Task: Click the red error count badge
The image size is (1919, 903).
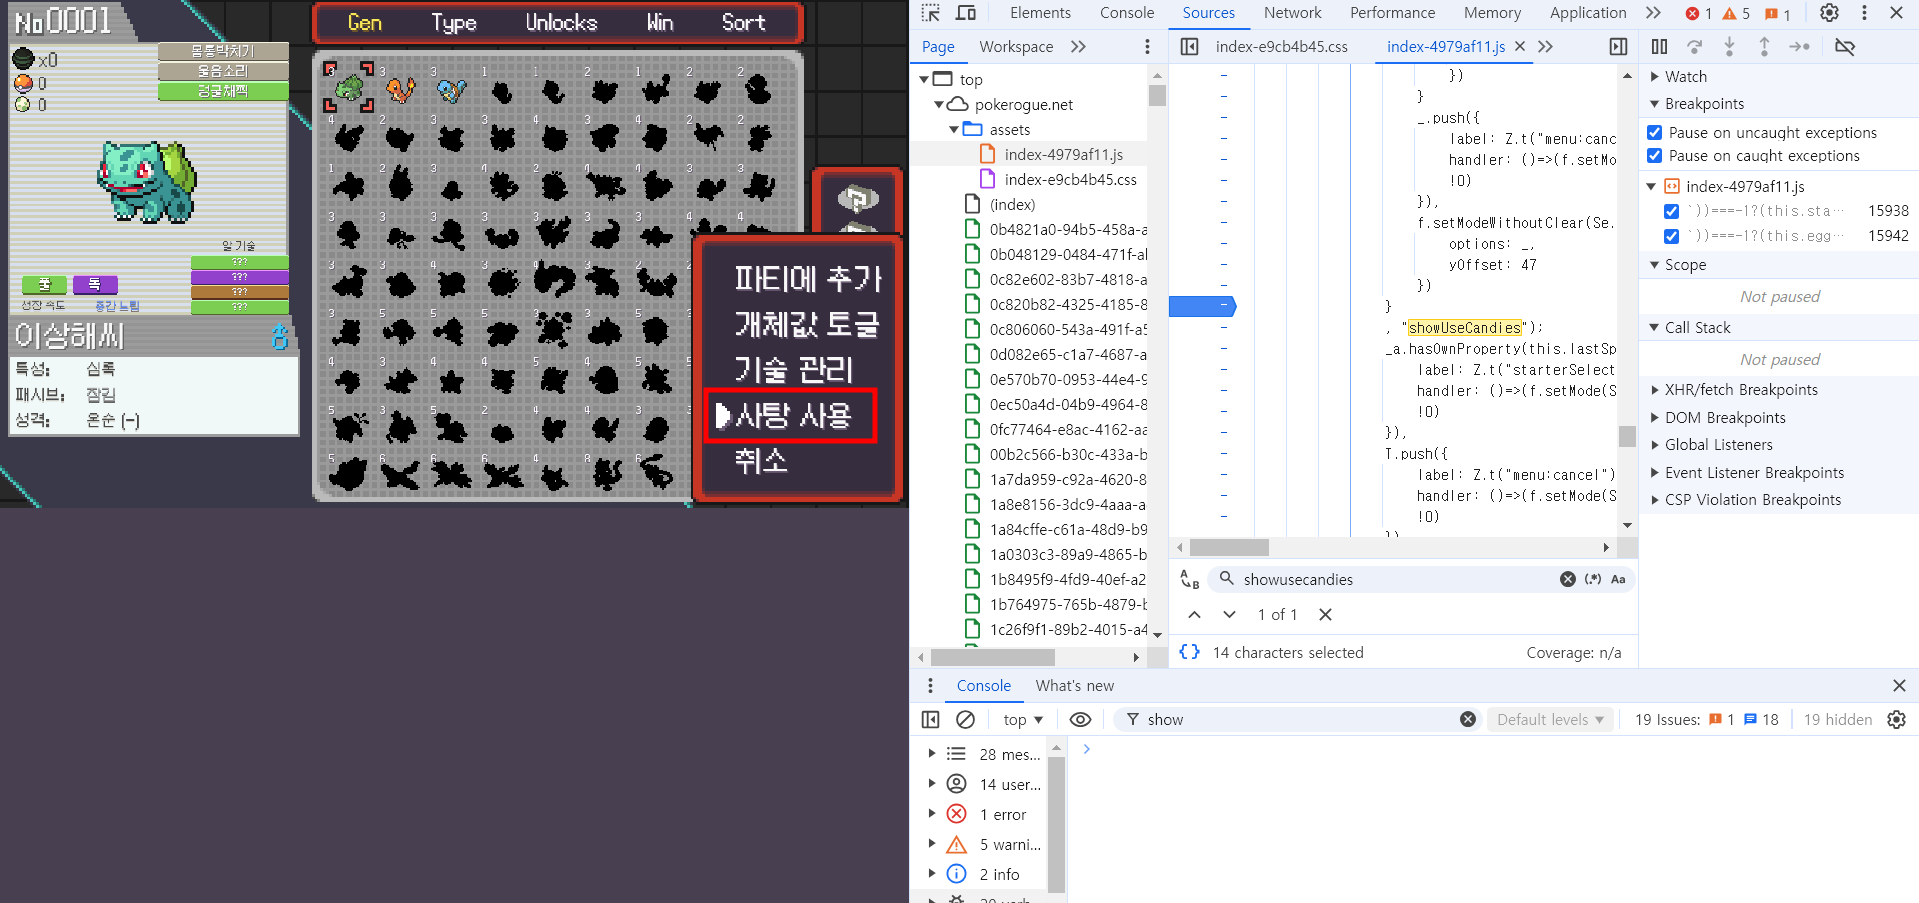Action: (x=1699, y=14)
